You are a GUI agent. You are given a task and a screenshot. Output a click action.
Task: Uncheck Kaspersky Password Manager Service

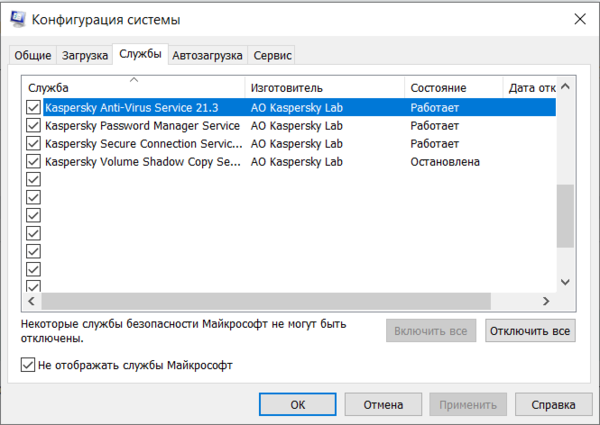pos(33,126)
